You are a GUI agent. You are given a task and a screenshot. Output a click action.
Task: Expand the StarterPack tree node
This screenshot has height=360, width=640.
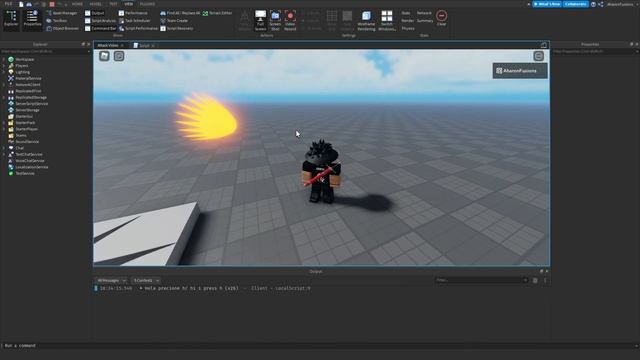pos(4,123)
